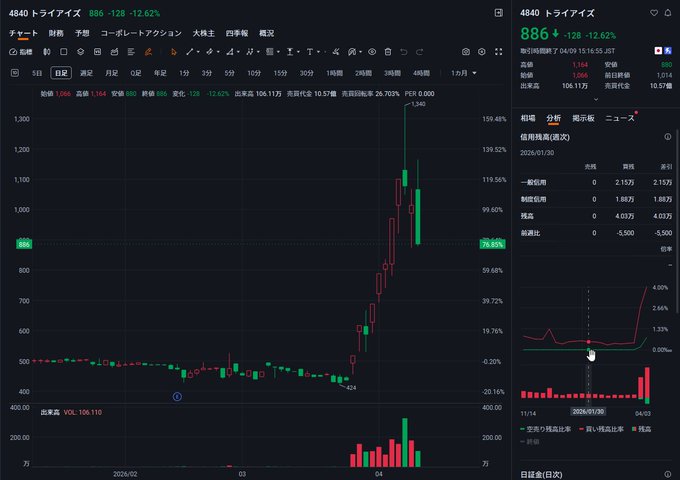Click the period settings icon left of 5日

15,73
